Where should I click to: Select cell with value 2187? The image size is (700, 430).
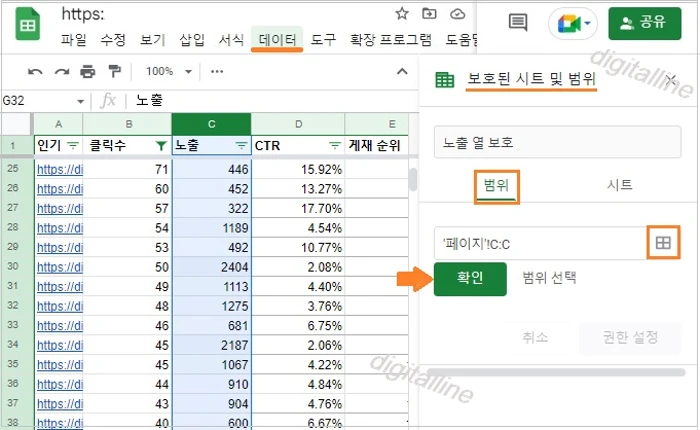[x=212, y=345]
